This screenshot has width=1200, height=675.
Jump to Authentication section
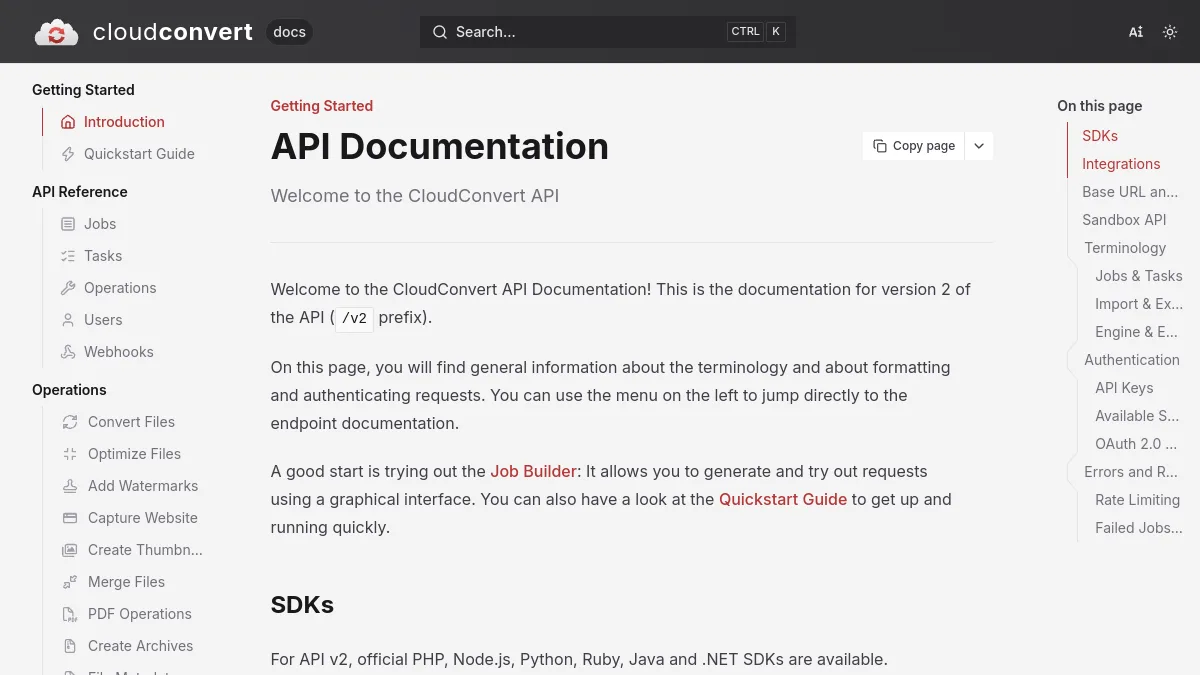[1132, 360]
